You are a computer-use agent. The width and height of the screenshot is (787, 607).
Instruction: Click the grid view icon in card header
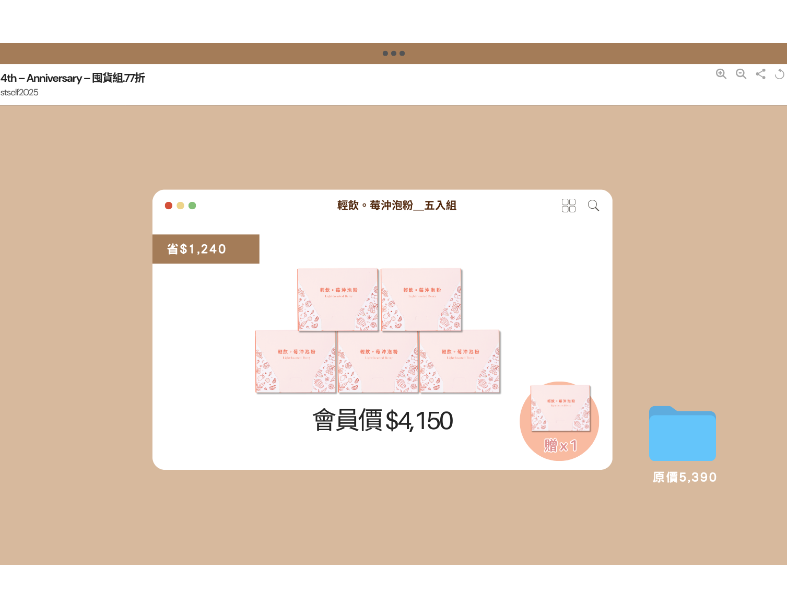[x=569, y=205]
